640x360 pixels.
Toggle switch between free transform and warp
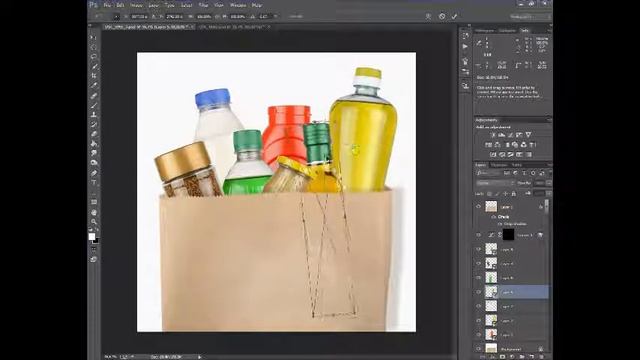pos(428,16)
